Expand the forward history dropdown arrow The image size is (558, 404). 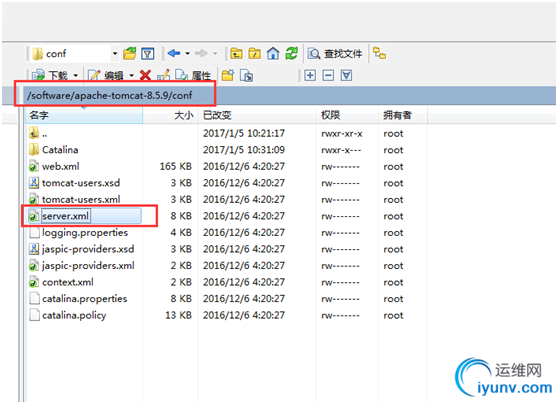(215, 54)
